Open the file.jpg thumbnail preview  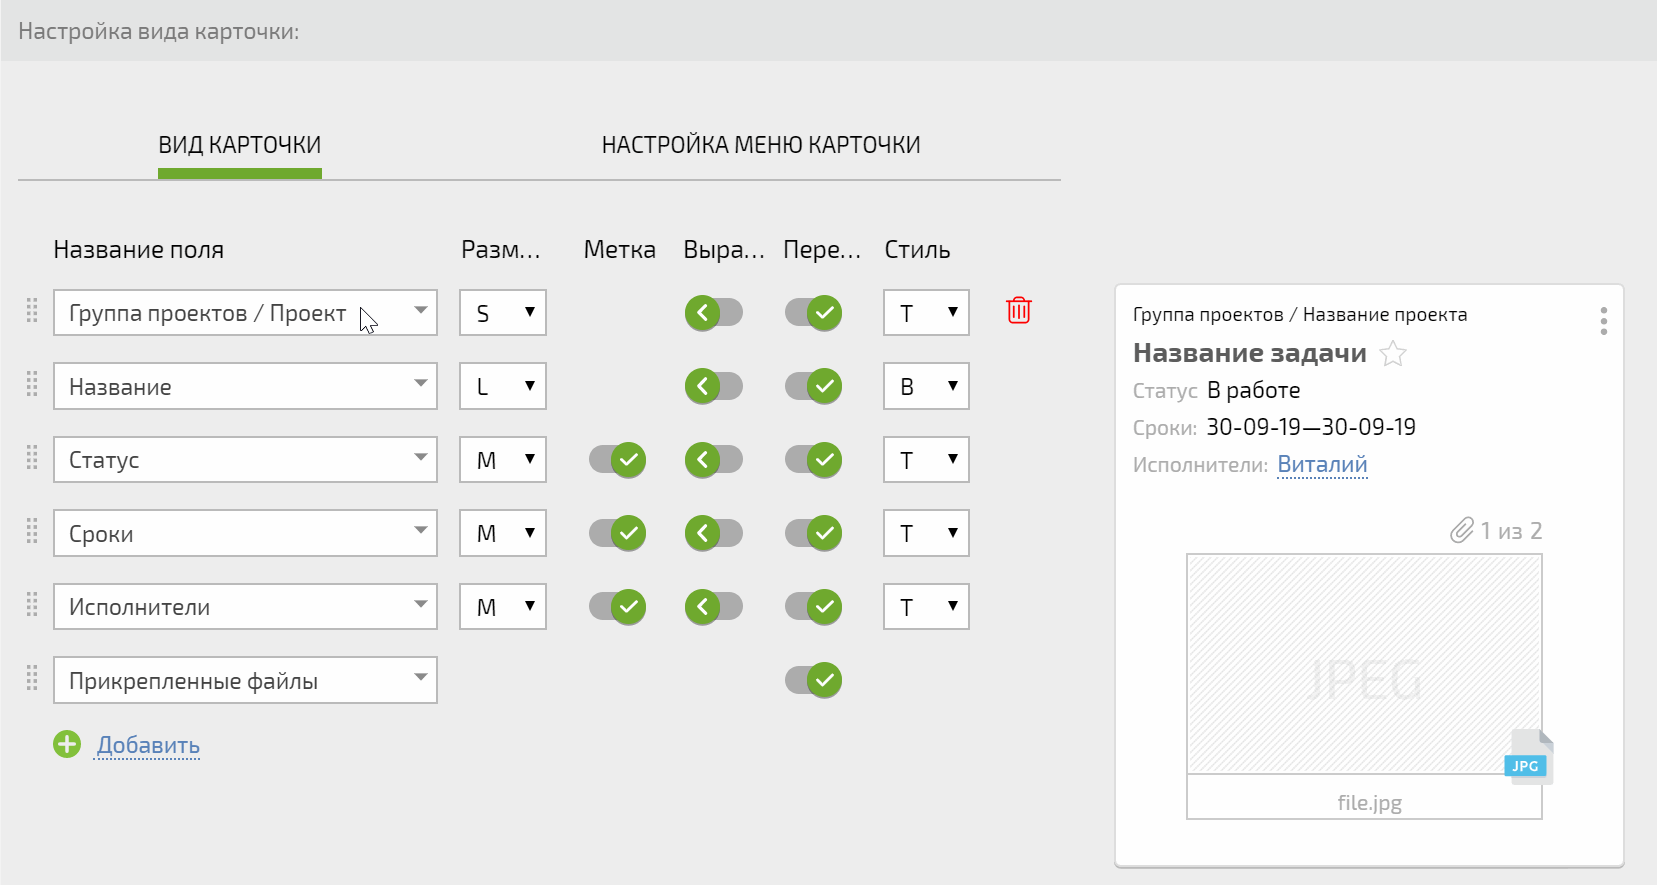pyautogui.click(x=1363, y=665)
